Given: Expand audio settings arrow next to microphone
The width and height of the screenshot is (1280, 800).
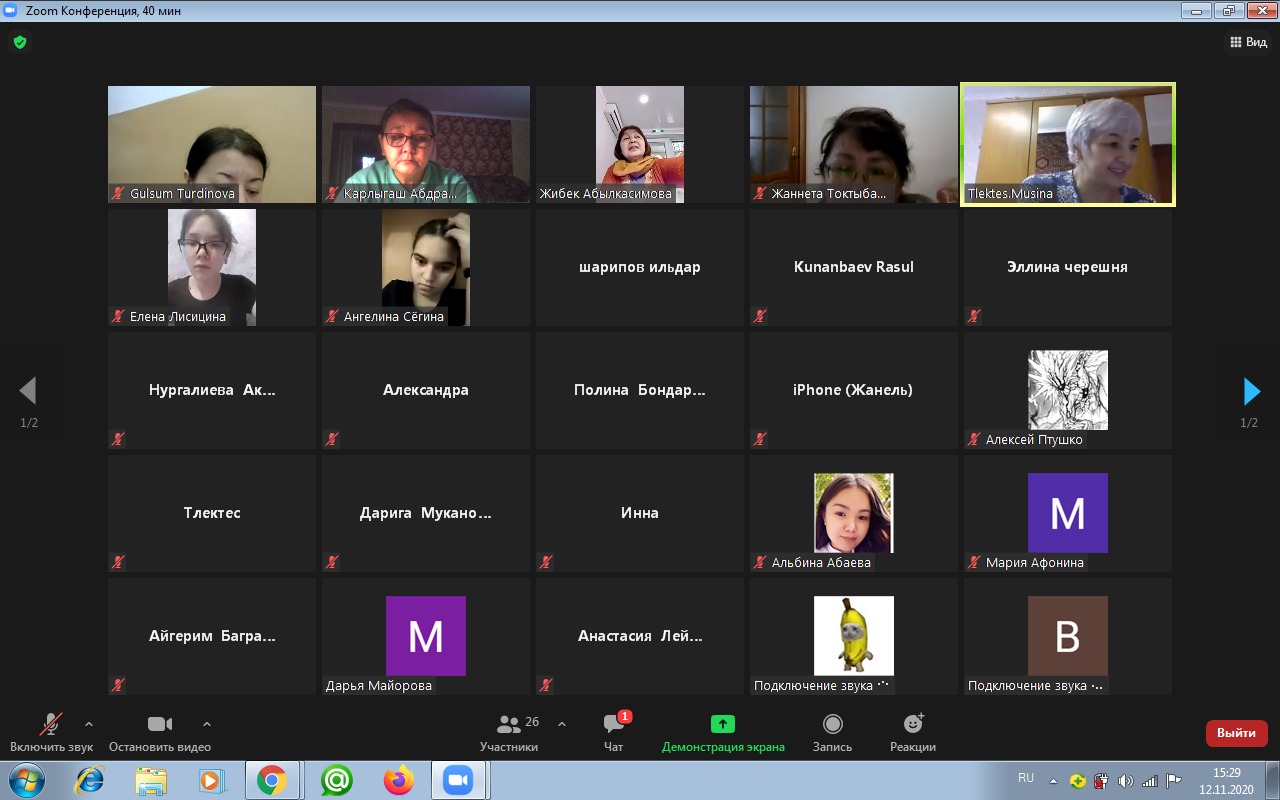Looking at the screenshot, I should pos(89,724).
